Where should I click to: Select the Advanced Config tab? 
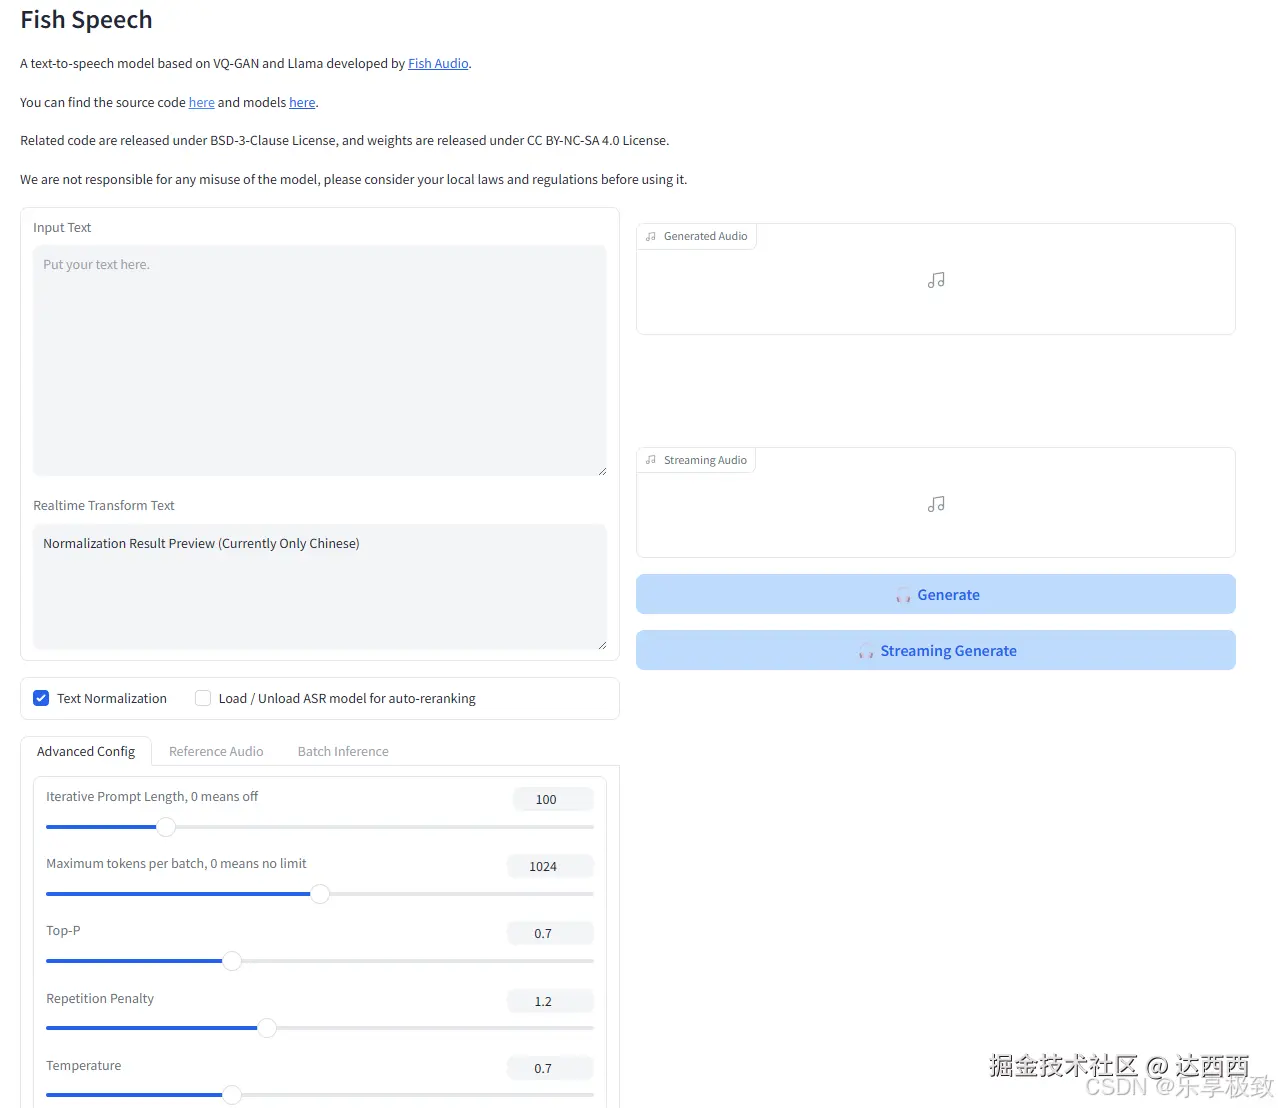[86, 751]
